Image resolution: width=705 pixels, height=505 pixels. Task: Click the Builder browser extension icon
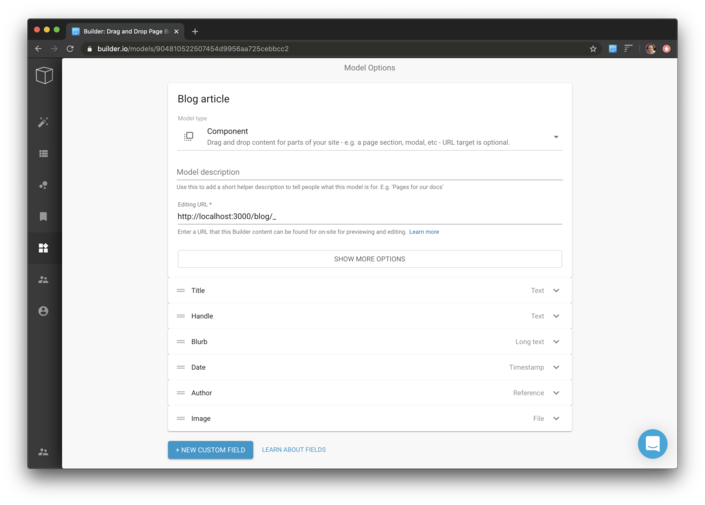612,49
